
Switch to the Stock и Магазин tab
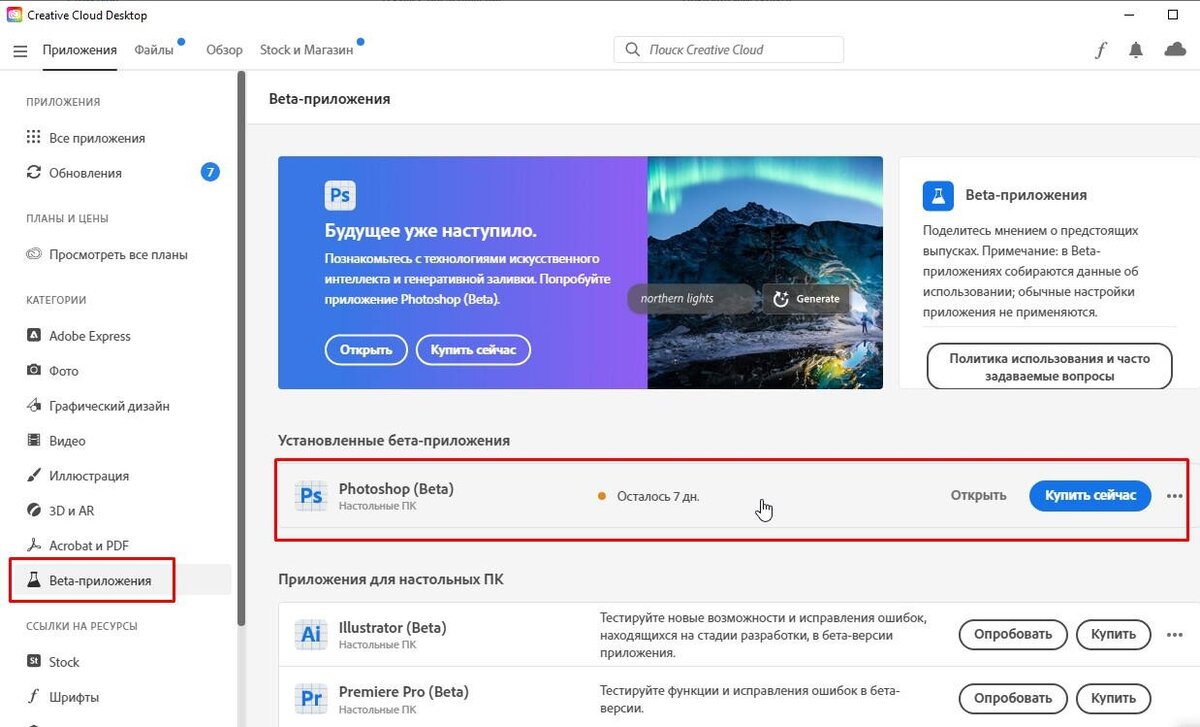(306, 50)
